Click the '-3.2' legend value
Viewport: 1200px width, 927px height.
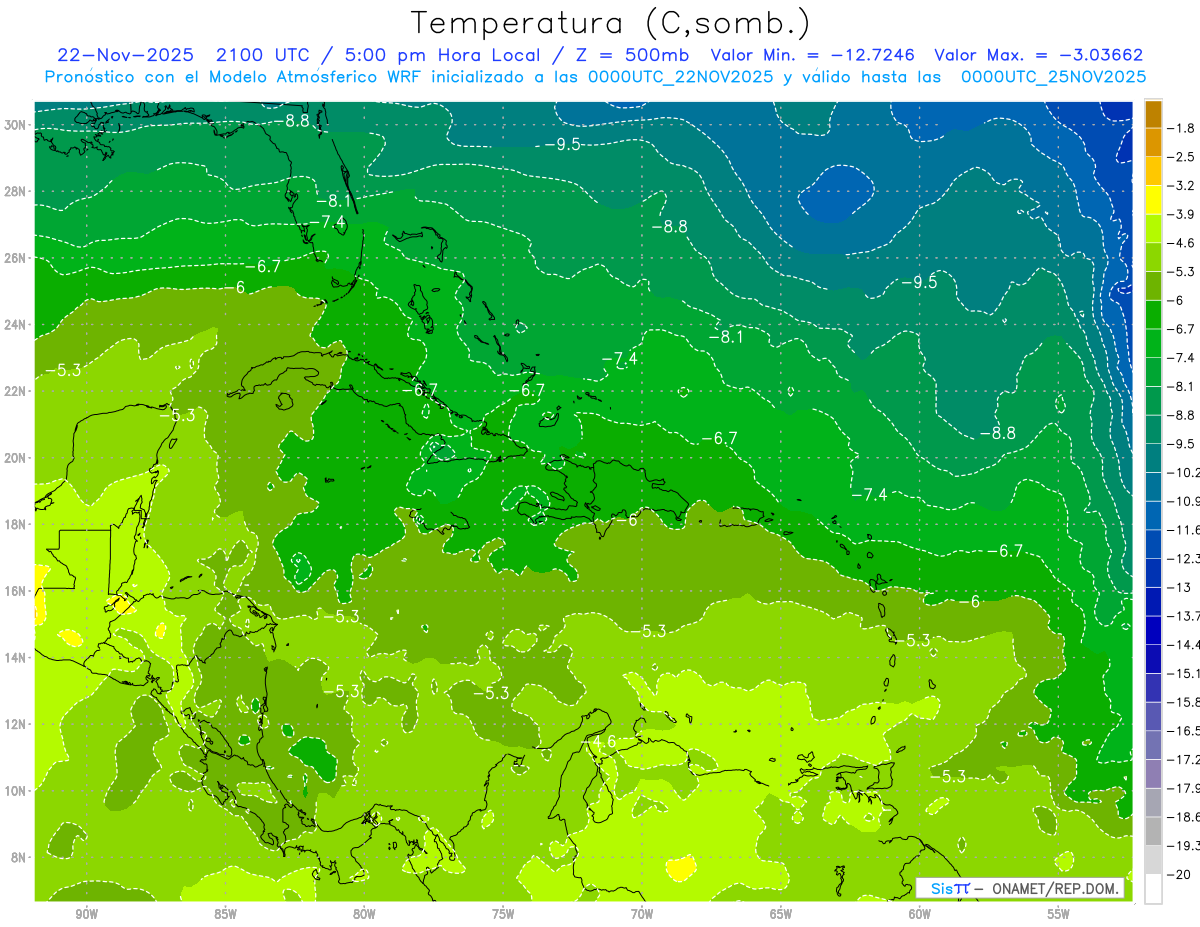pyautogui.click(x=1180, y=186)
